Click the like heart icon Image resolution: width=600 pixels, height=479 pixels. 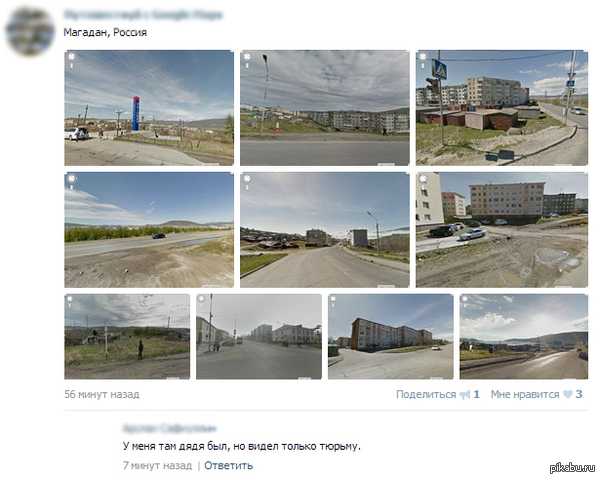568,394
